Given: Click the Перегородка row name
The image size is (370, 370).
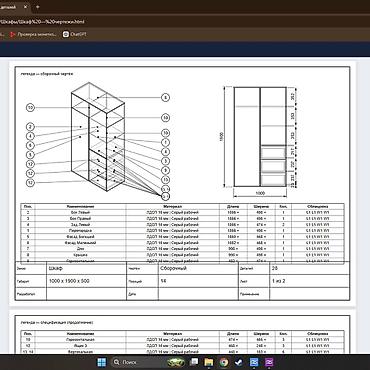Looking at the screenshot, I should (x=80, y=231).
